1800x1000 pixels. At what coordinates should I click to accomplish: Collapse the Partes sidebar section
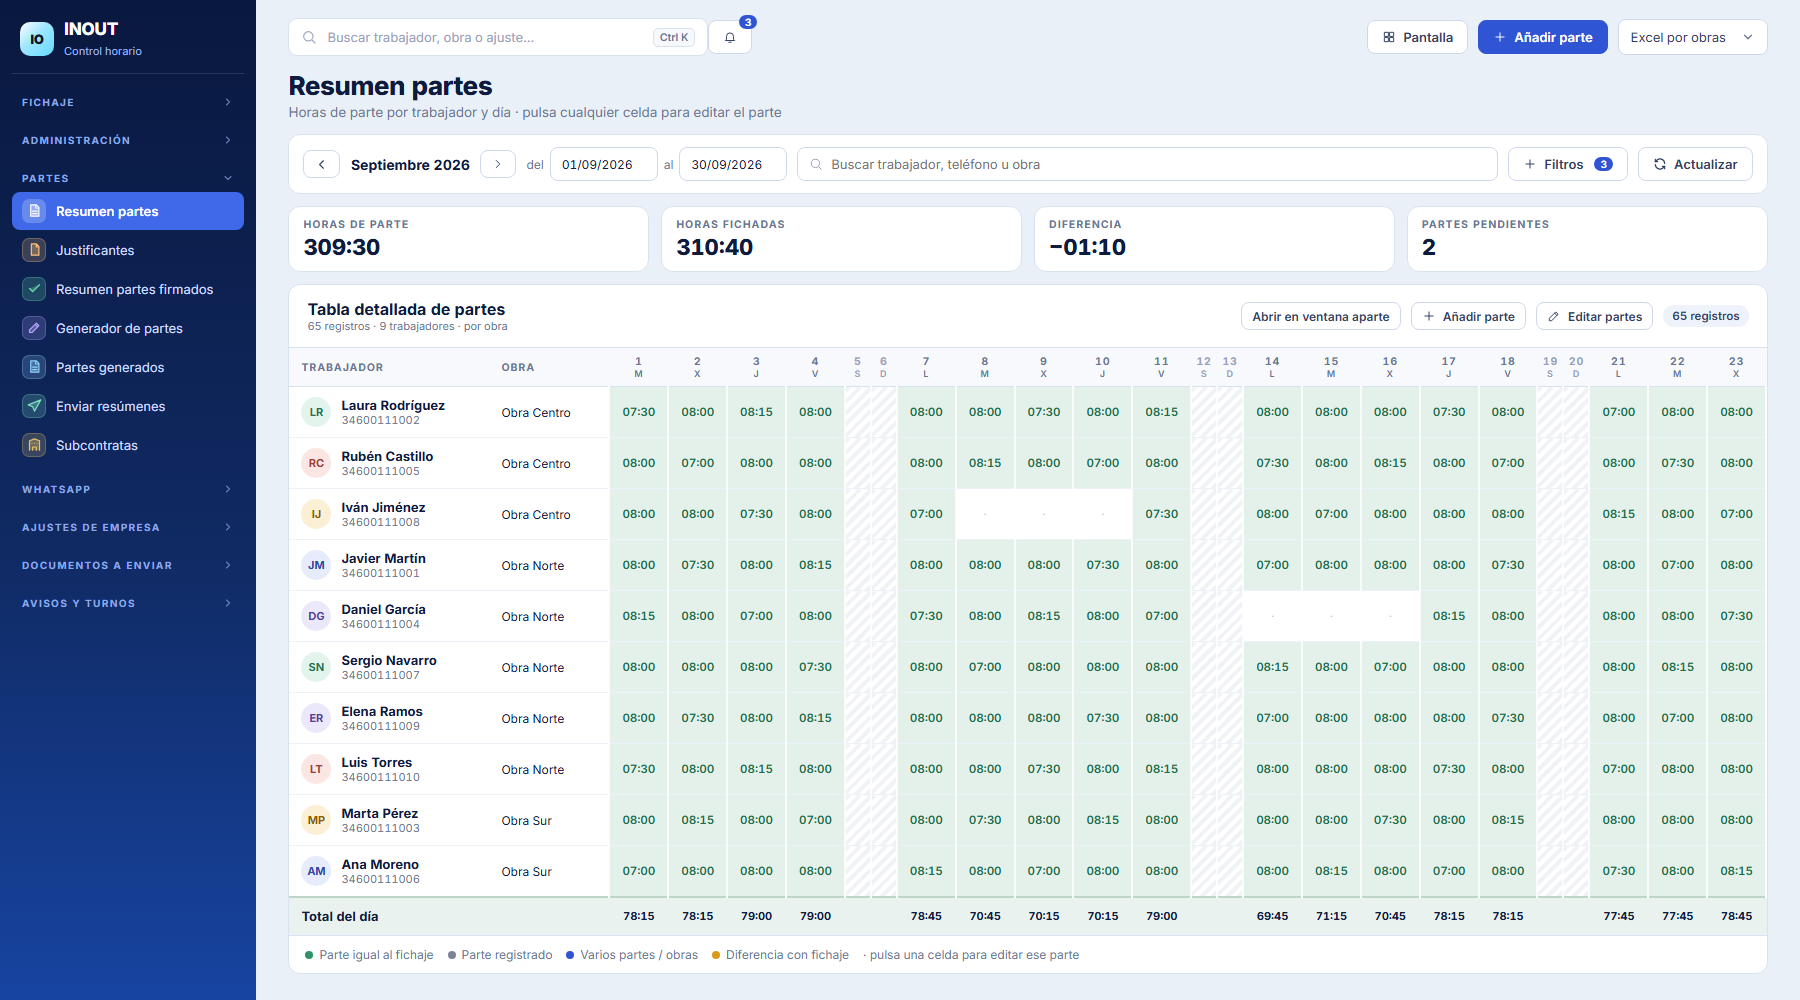[128, 178]
